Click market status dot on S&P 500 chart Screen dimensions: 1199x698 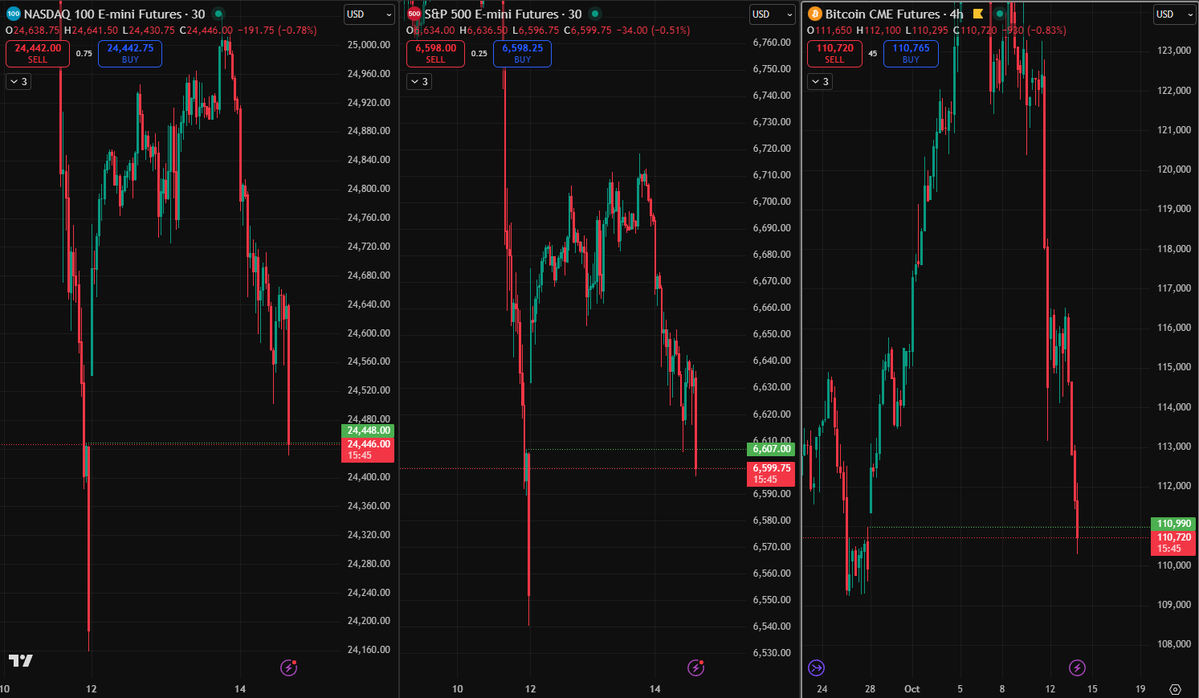click(x=595, y=14)
